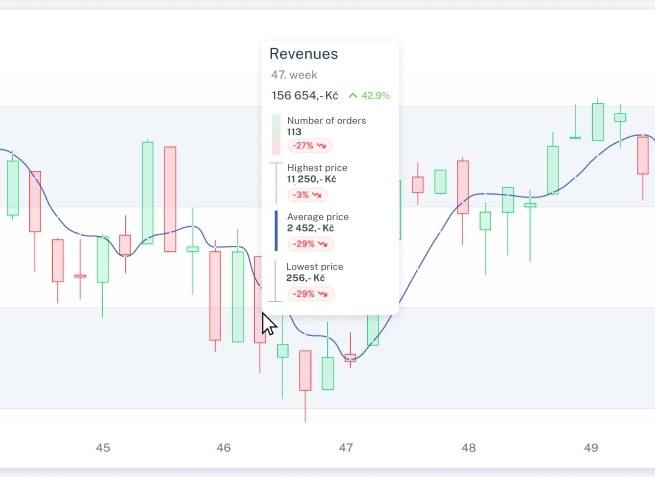This screenshot has width=655, height=477.
Task: Click the small red candle above week 47
Action: point(350,358)
